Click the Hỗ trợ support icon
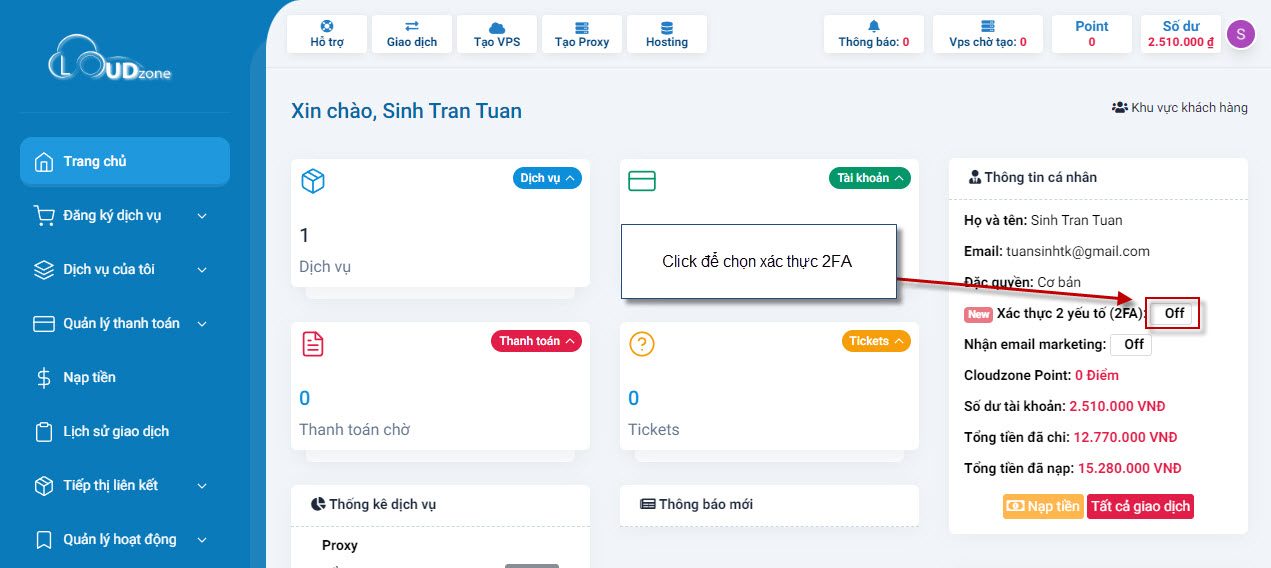The height and width of the screenshot is (568, 1271). click(x=326, y=27)
